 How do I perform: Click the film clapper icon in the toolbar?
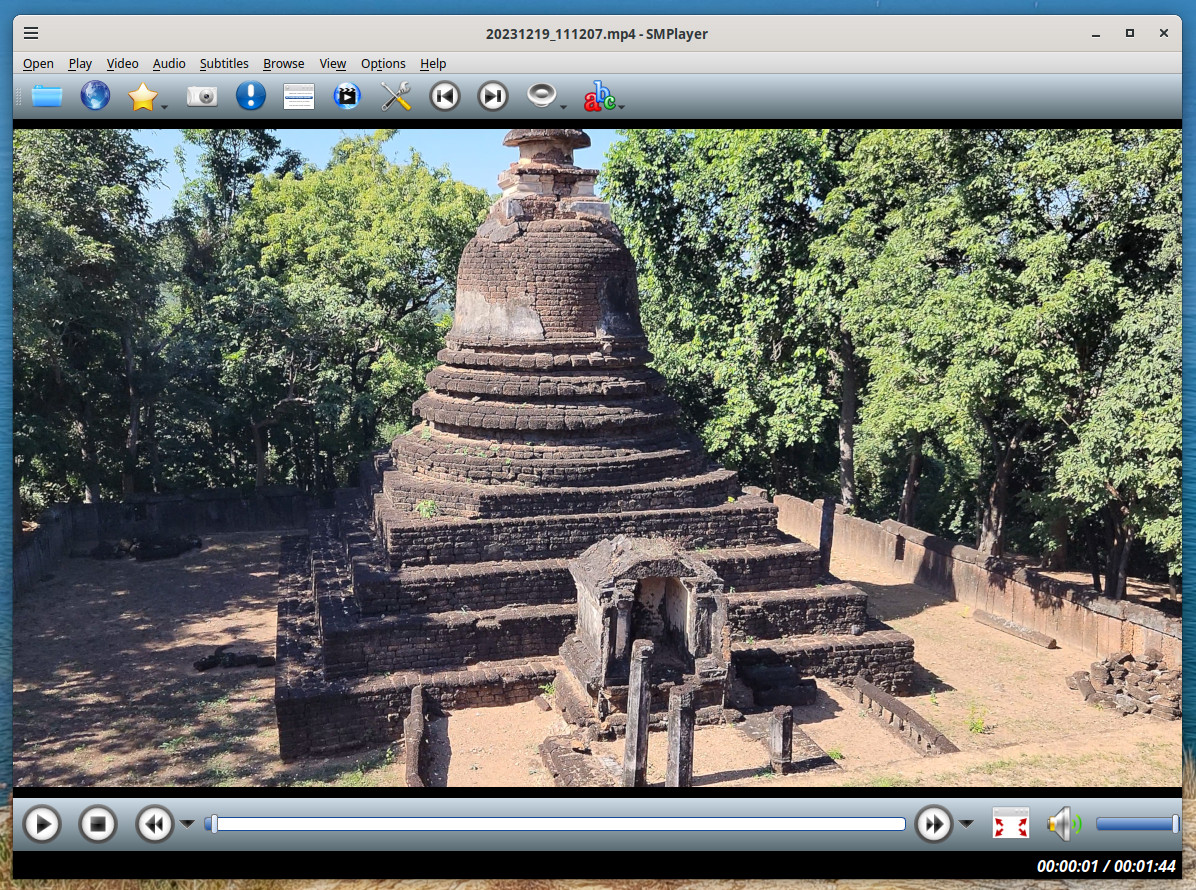[347, 96]
